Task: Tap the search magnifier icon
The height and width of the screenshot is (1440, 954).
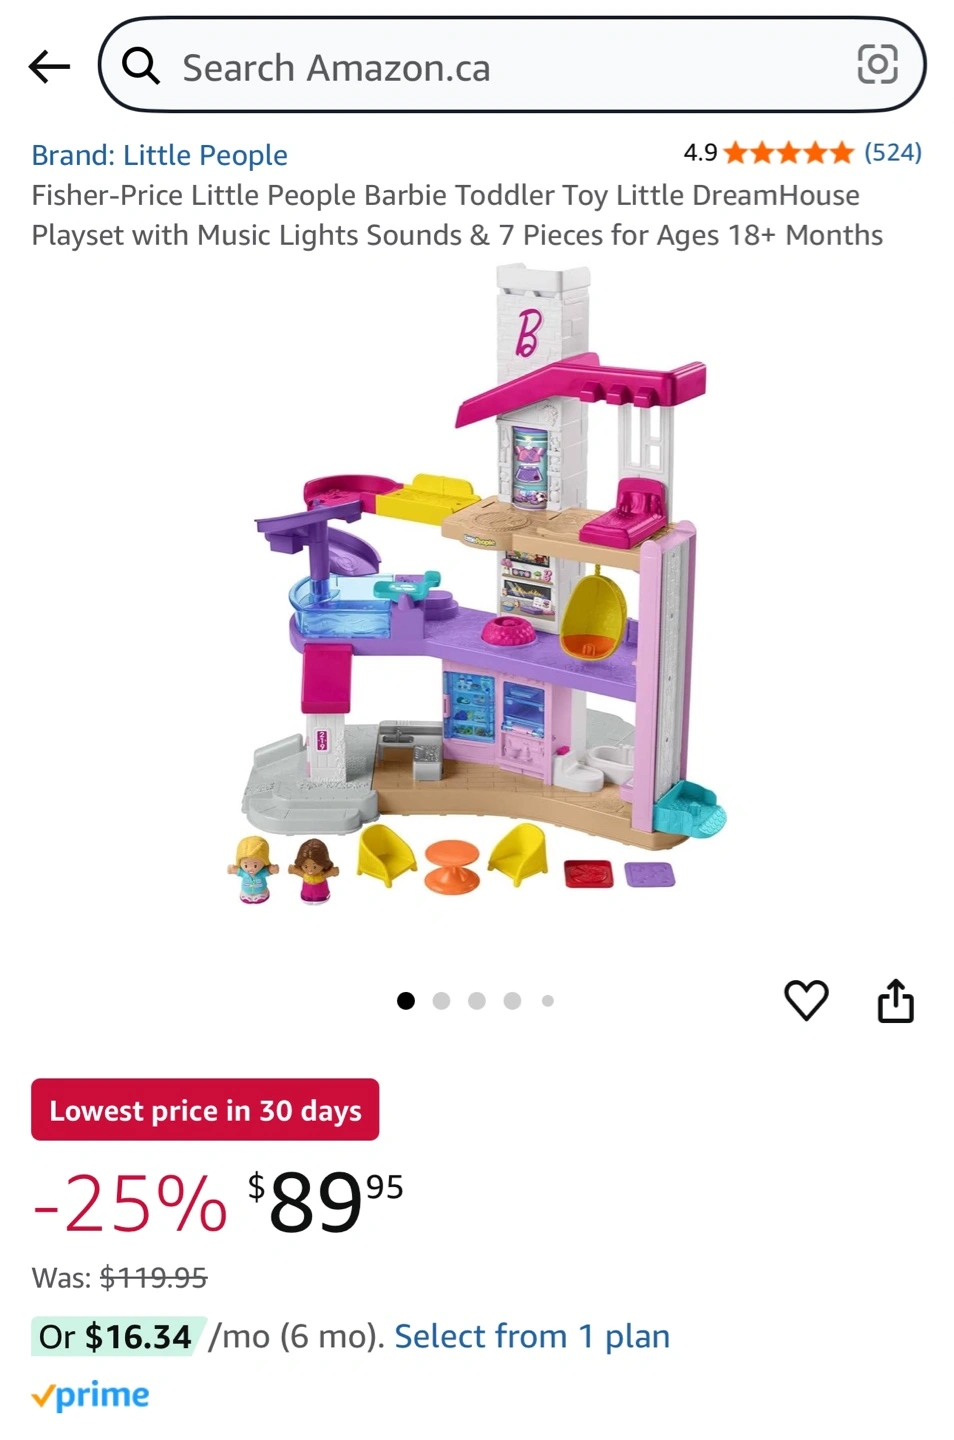Action: click(140, 66)
